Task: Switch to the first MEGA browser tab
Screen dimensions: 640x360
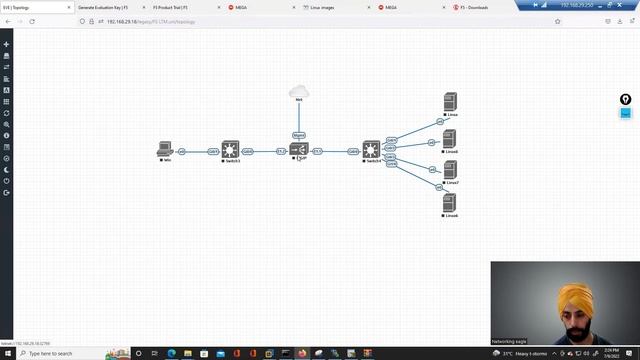Action: (262, 7)
